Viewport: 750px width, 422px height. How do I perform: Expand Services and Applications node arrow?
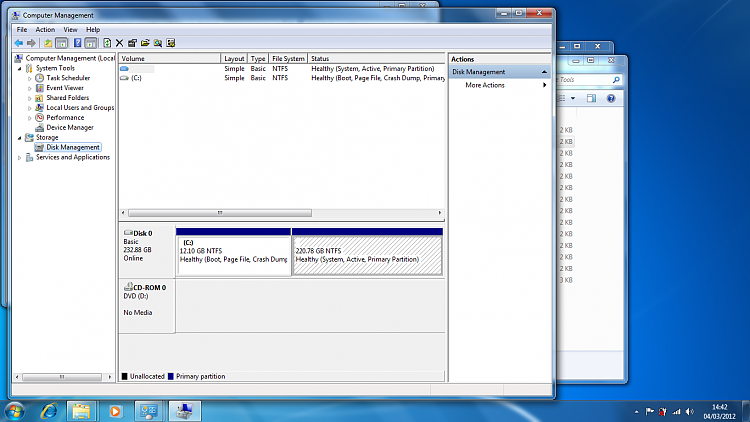point(20,157)
